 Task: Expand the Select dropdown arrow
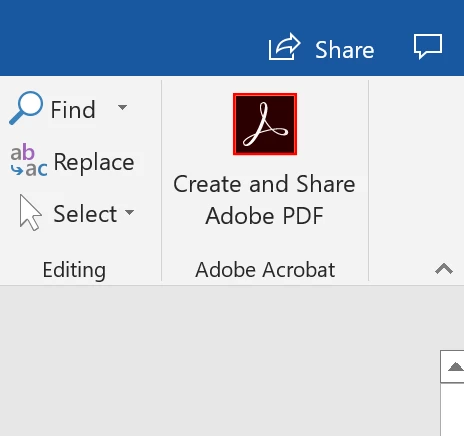[129, 212]
